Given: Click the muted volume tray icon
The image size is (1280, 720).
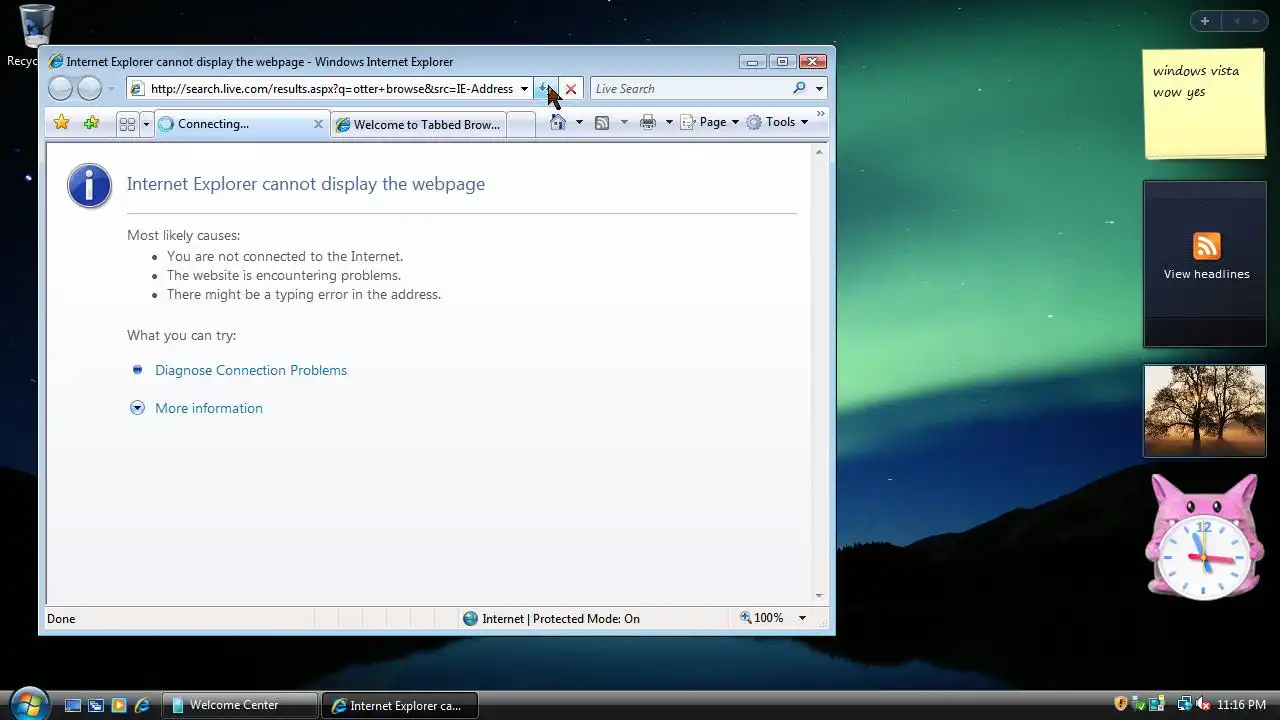Looking at the screenshot, I should (1203, 704).
